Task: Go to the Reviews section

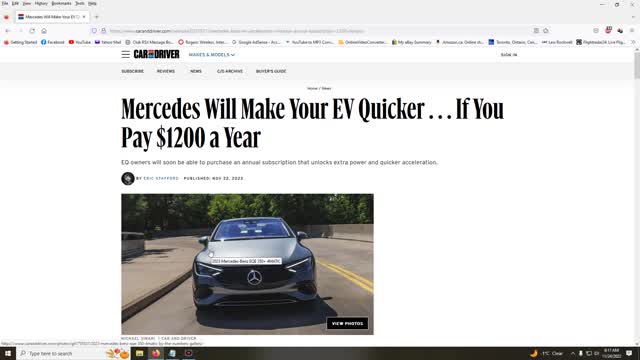Action: [166, 71]
